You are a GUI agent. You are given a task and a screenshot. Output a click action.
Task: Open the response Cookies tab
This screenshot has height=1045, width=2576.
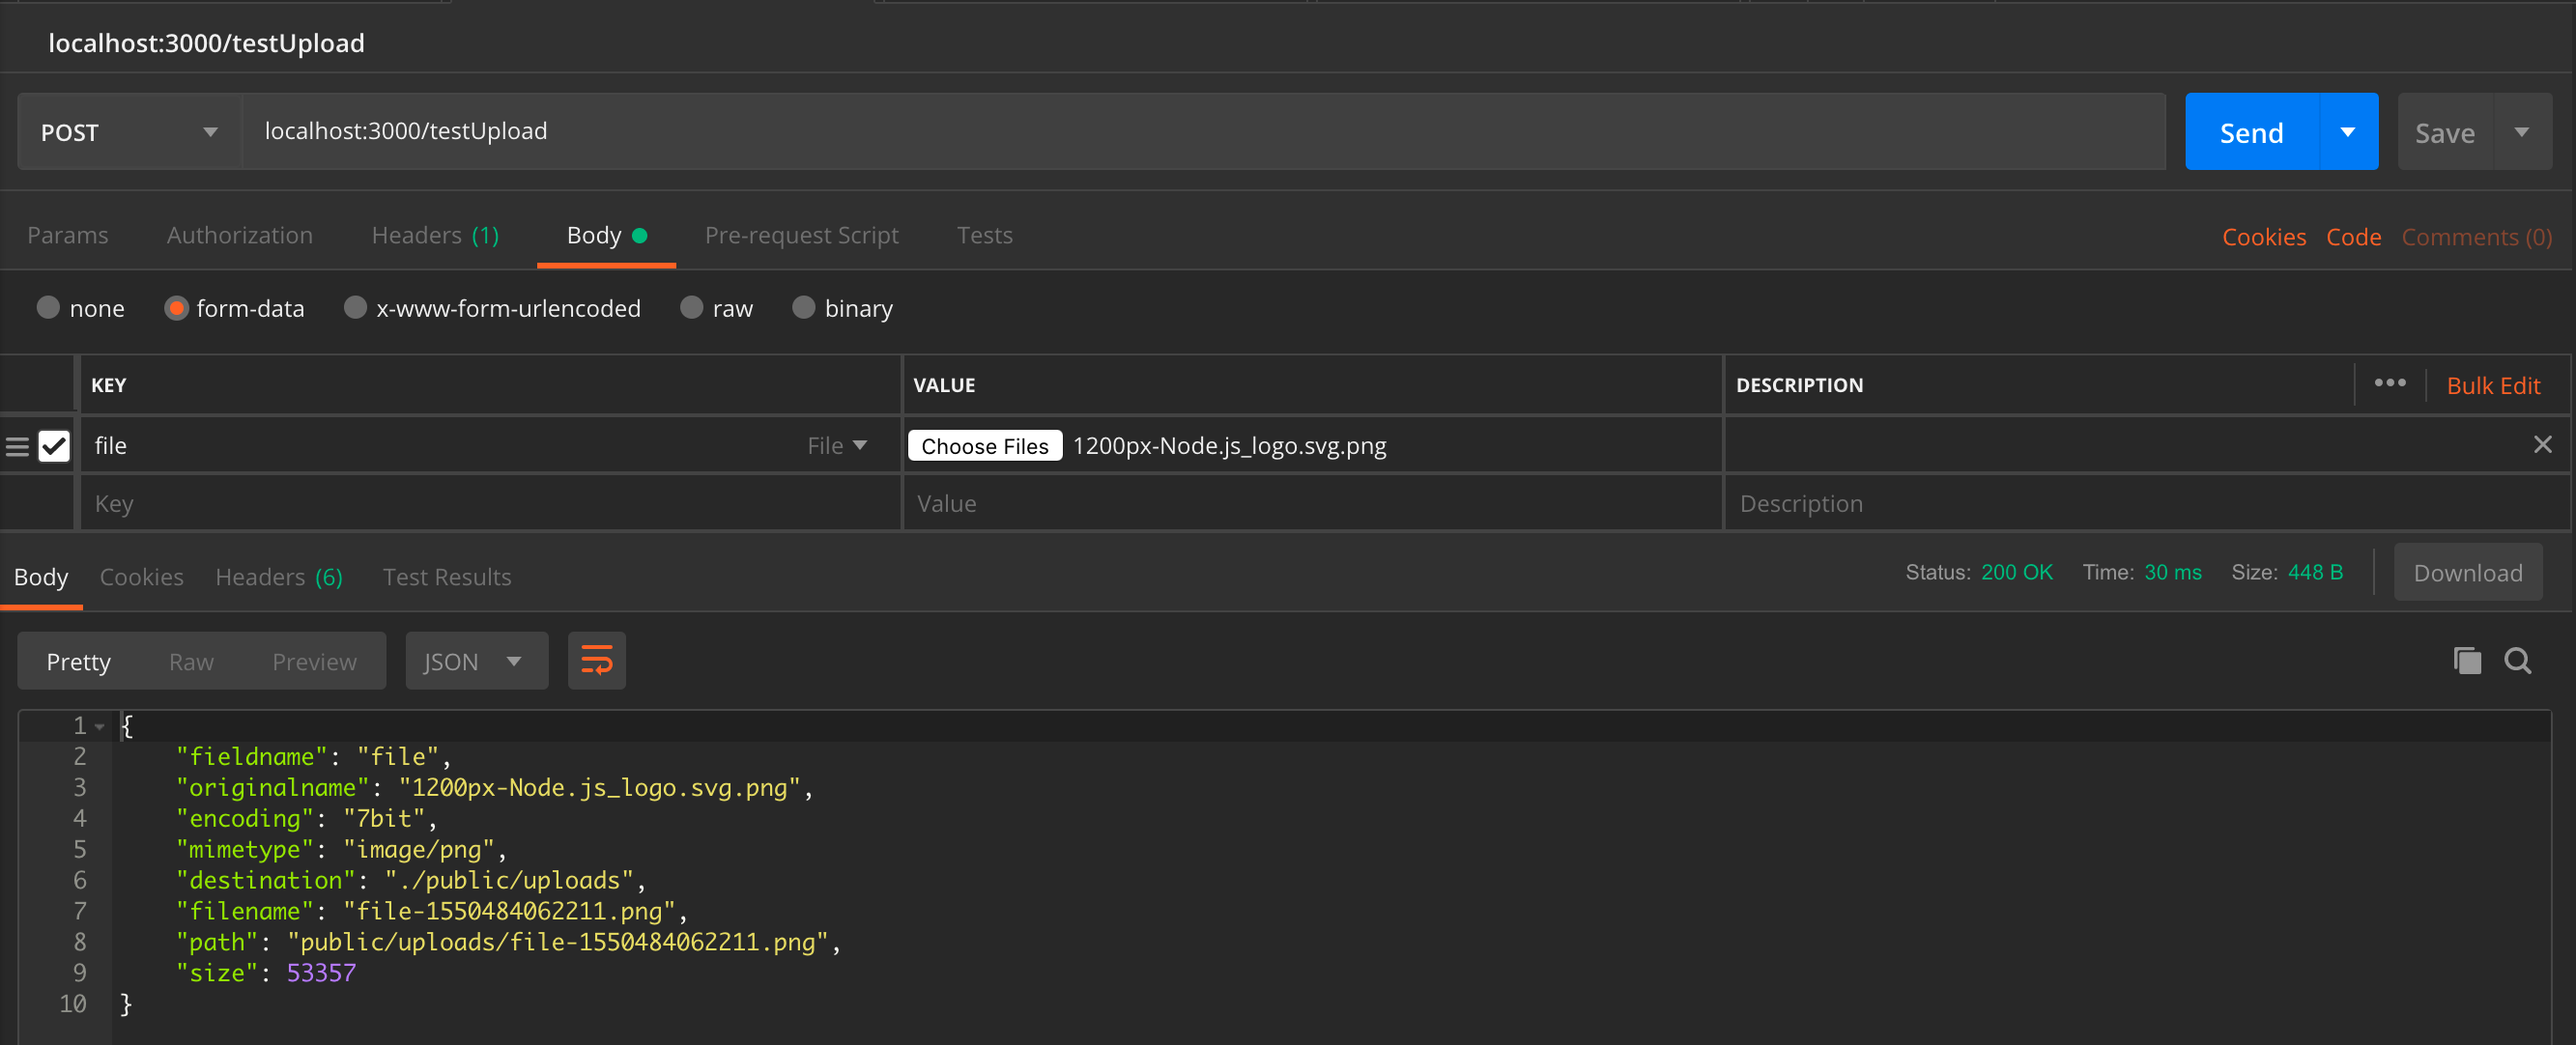pyautogui.click(x=142, y=577)
